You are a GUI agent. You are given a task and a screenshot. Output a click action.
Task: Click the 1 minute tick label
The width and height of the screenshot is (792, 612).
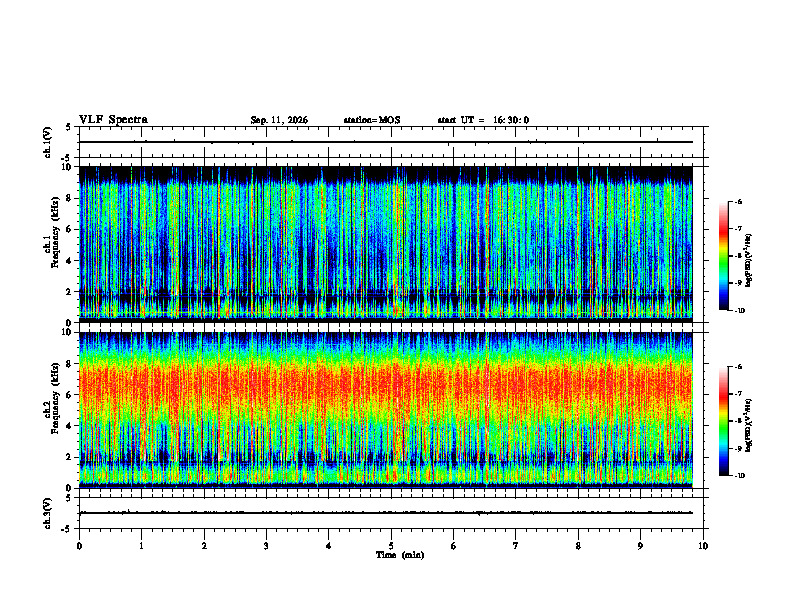click(x=141, y=546)
